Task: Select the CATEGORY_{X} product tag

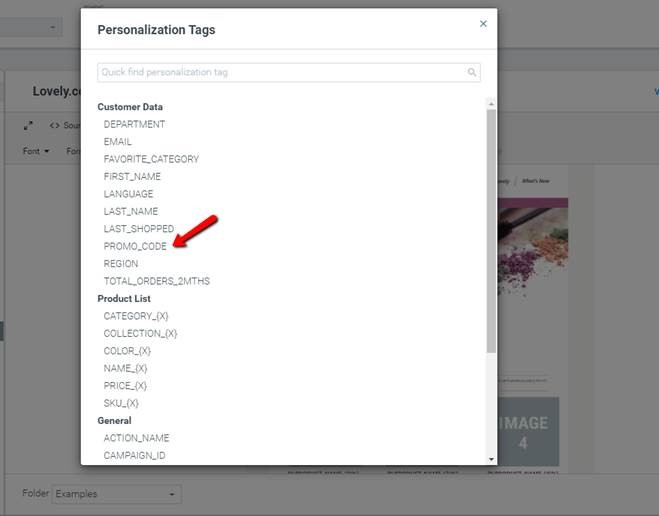Action: [136, 316]
